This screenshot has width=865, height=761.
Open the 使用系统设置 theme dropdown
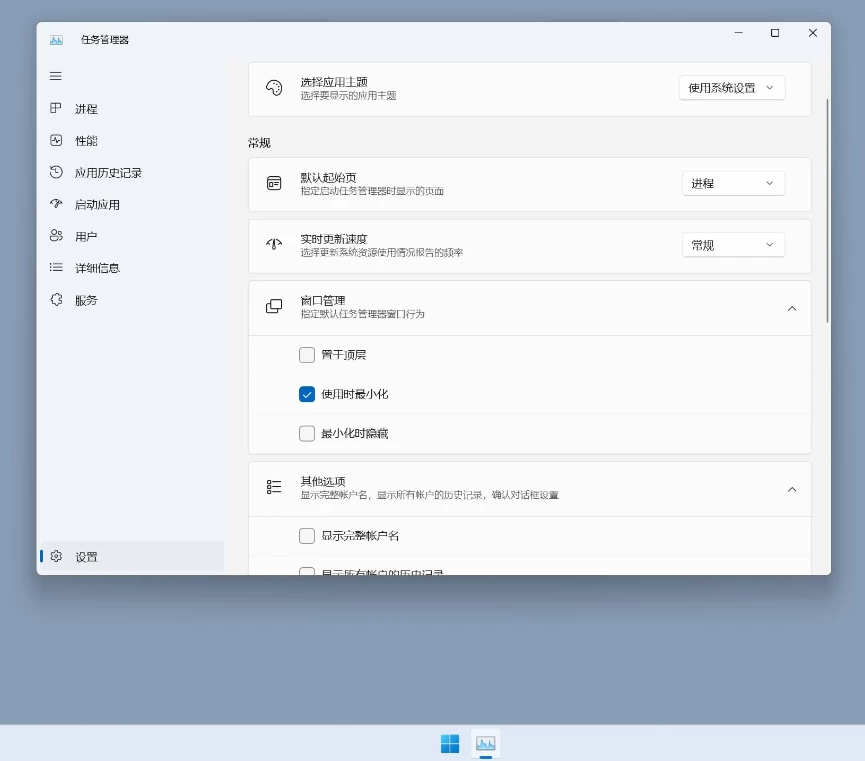(x=732, y=88)
